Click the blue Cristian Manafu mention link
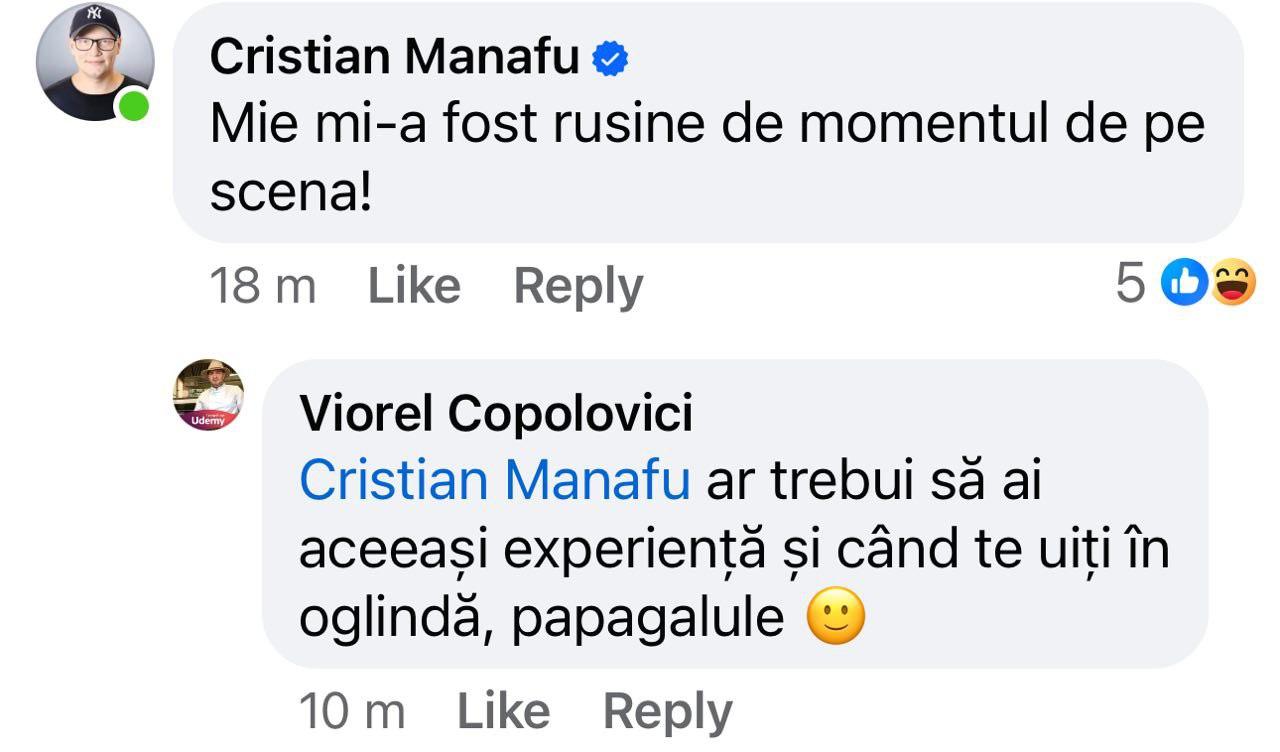This screenshot has height=752, width=1280. point(495,481)
